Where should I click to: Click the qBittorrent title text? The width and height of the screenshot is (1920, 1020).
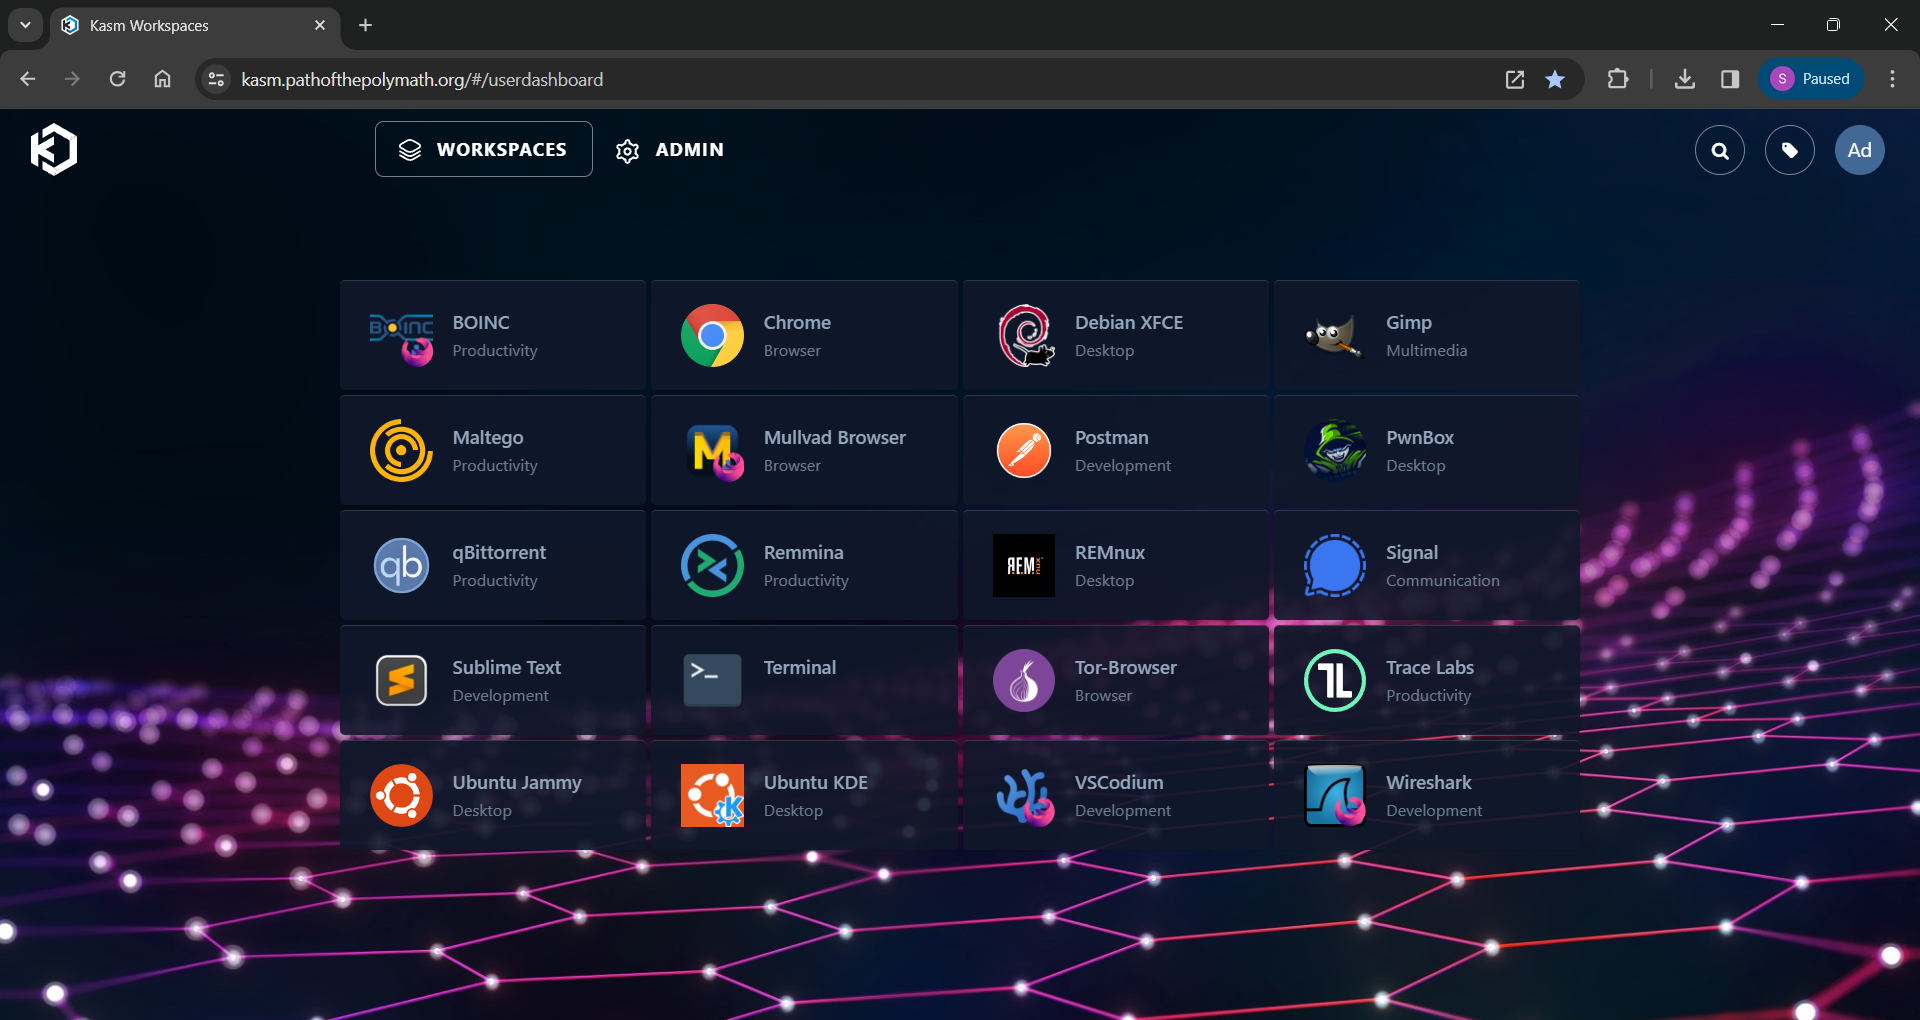click(499, 553)
